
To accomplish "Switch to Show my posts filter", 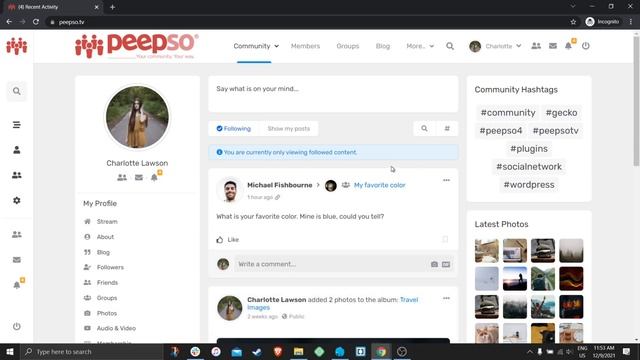I will (x=289, y=129).
